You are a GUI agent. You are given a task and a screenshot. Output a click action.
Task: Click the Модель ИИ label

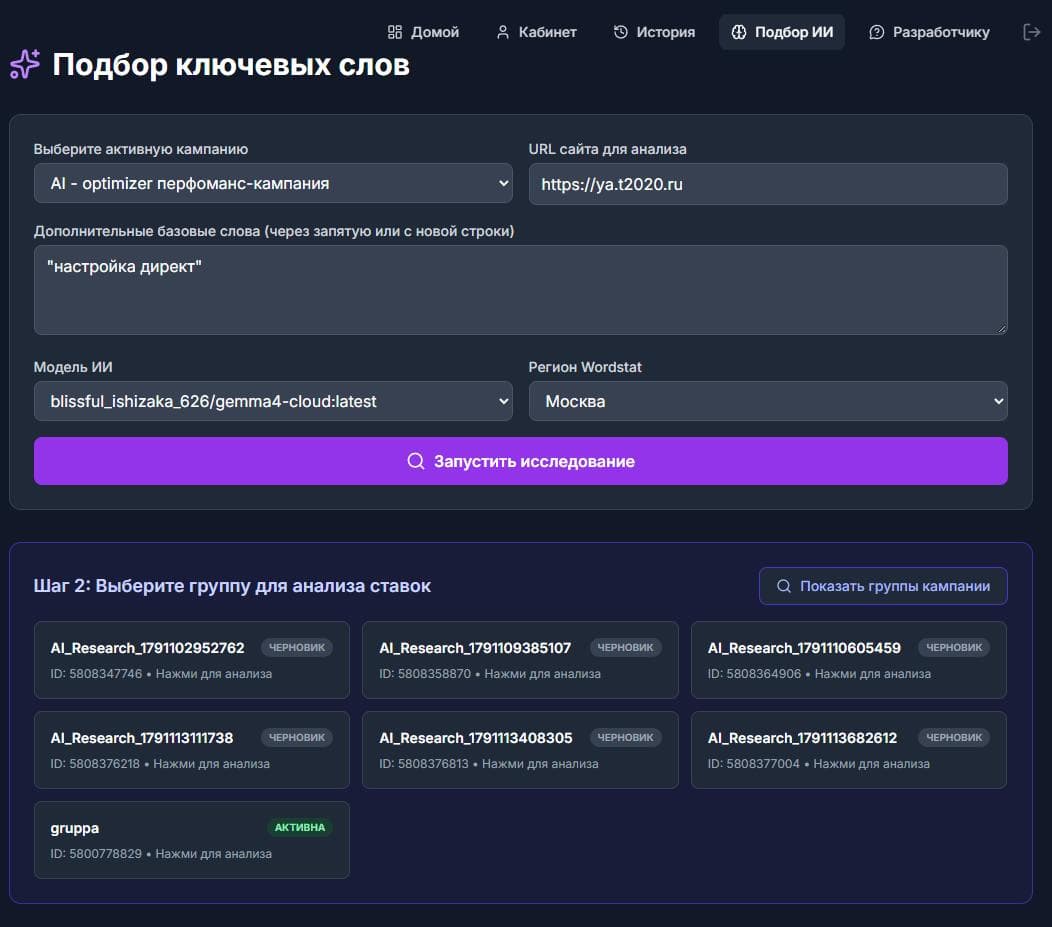[73, 367]
